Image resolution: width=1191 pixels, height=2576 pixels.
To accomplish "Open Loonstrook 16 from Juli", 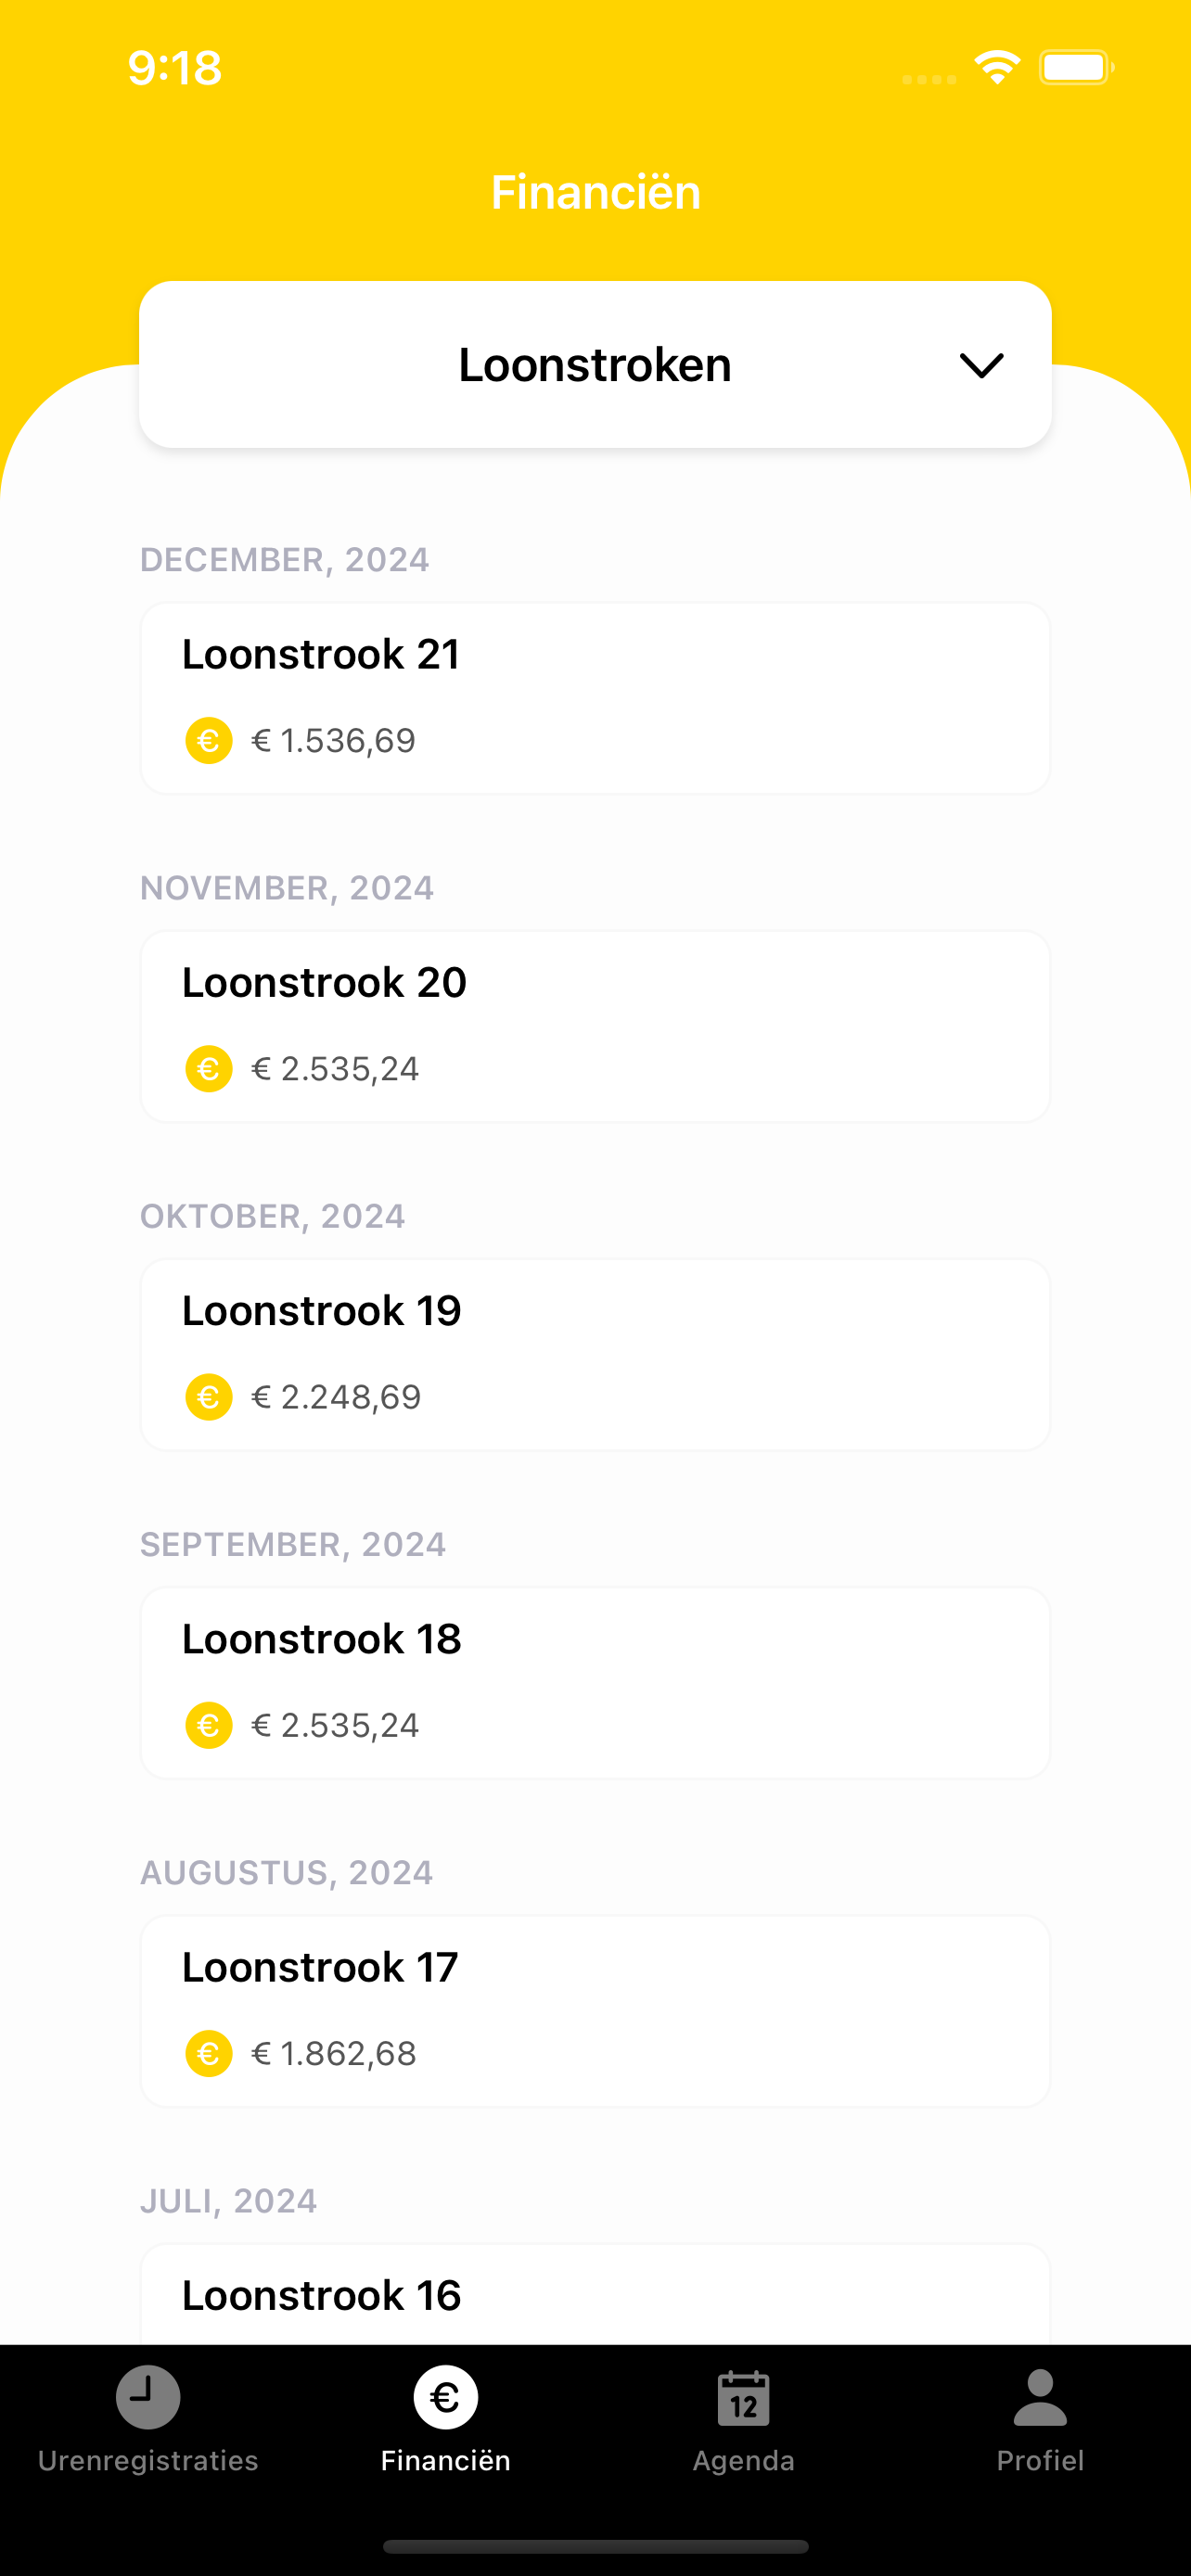I will [x=595, y=2294].
